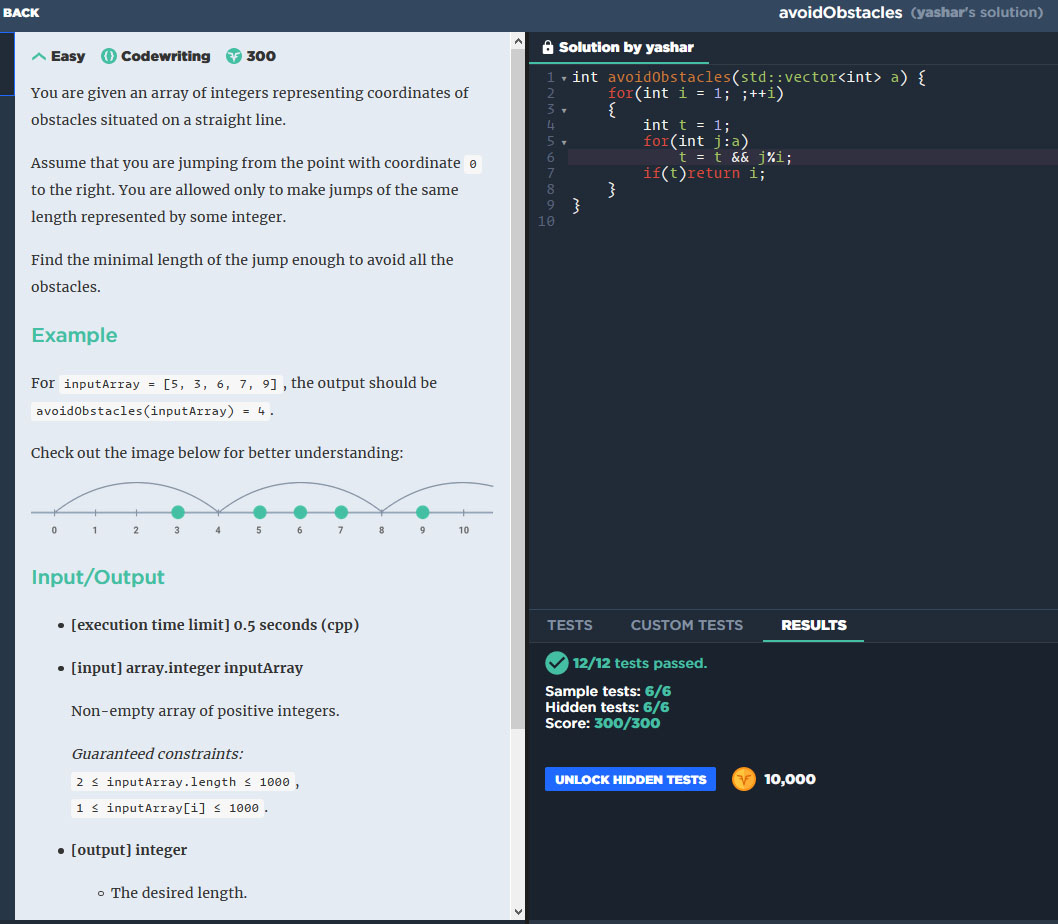Click the Solution by yashar tab title

tap(625, 47)
